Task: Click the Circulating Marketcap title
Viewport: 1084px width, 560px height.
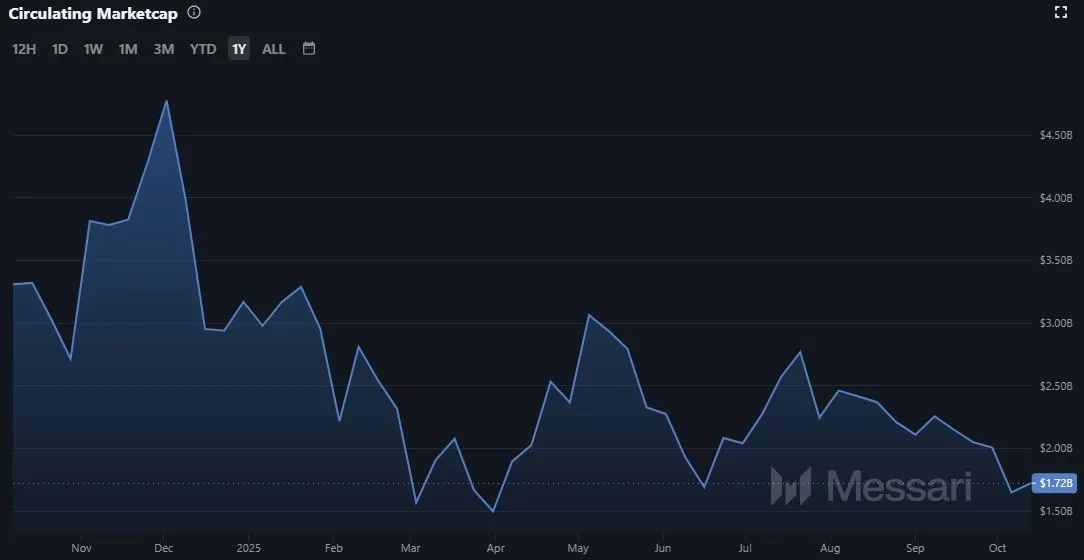Action: 93,13
